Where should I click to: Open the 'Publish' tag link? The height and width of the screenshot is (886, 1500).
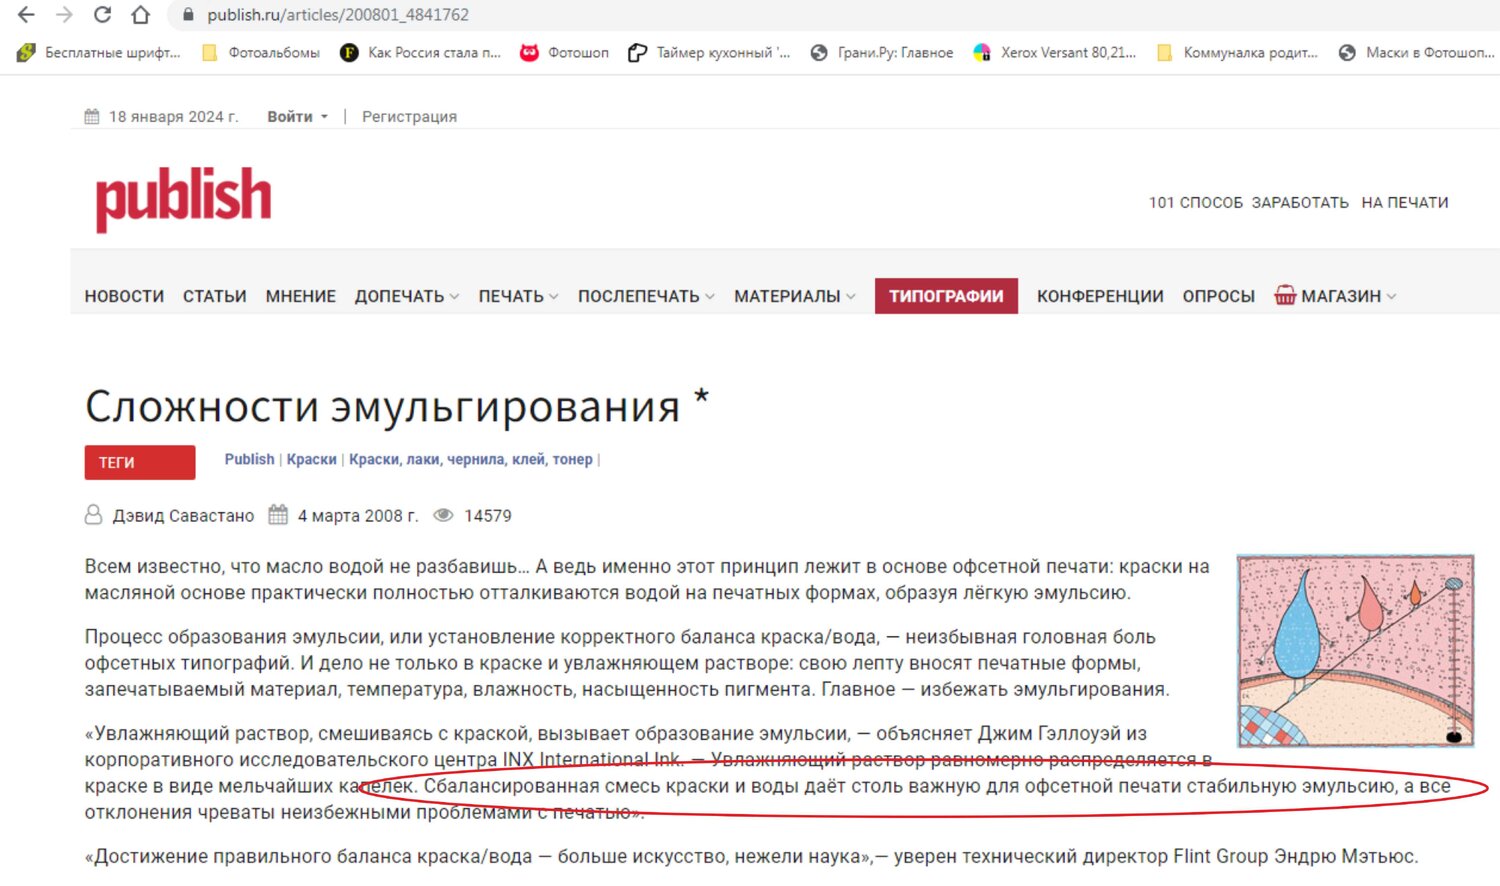click(x=249, y=460)
